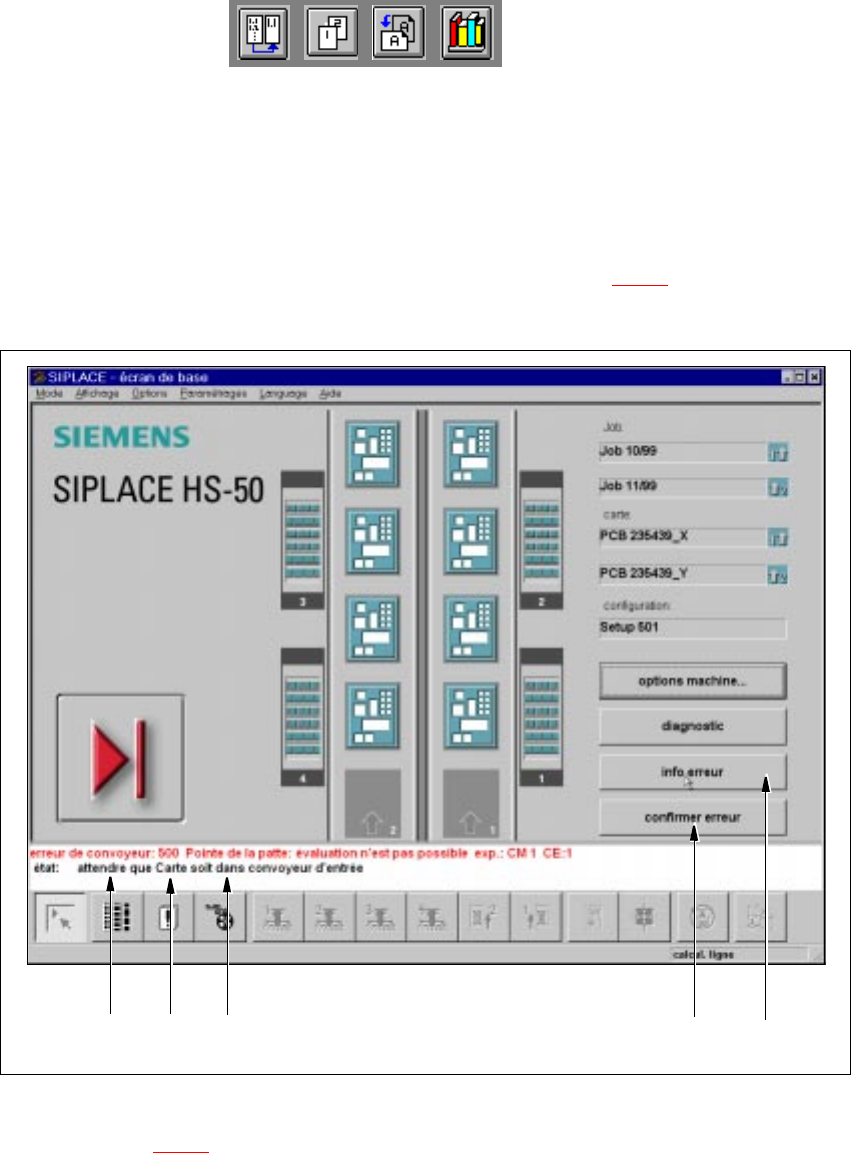Click the confirmer erreur button

pyautogui.click(x=692, y=818)
